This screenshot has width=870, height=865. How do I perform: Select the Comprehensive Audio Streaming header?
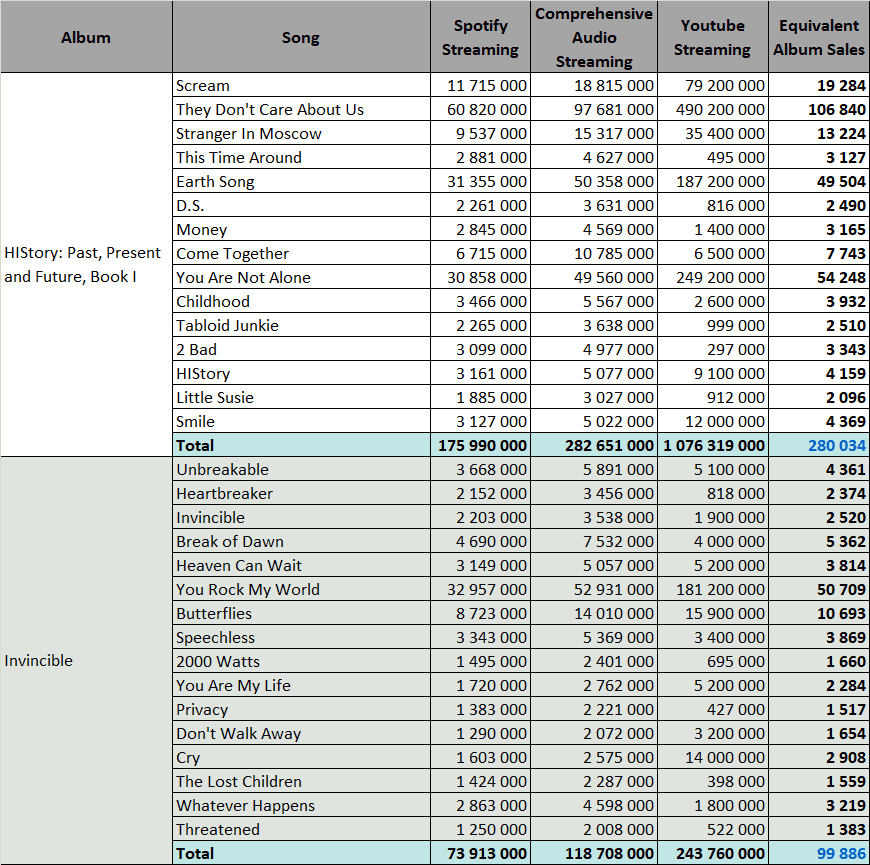[594, 37]
